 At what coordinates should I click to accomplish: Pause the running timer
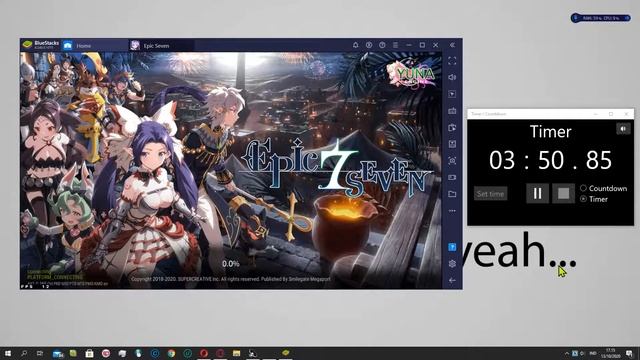pos(537,193)
